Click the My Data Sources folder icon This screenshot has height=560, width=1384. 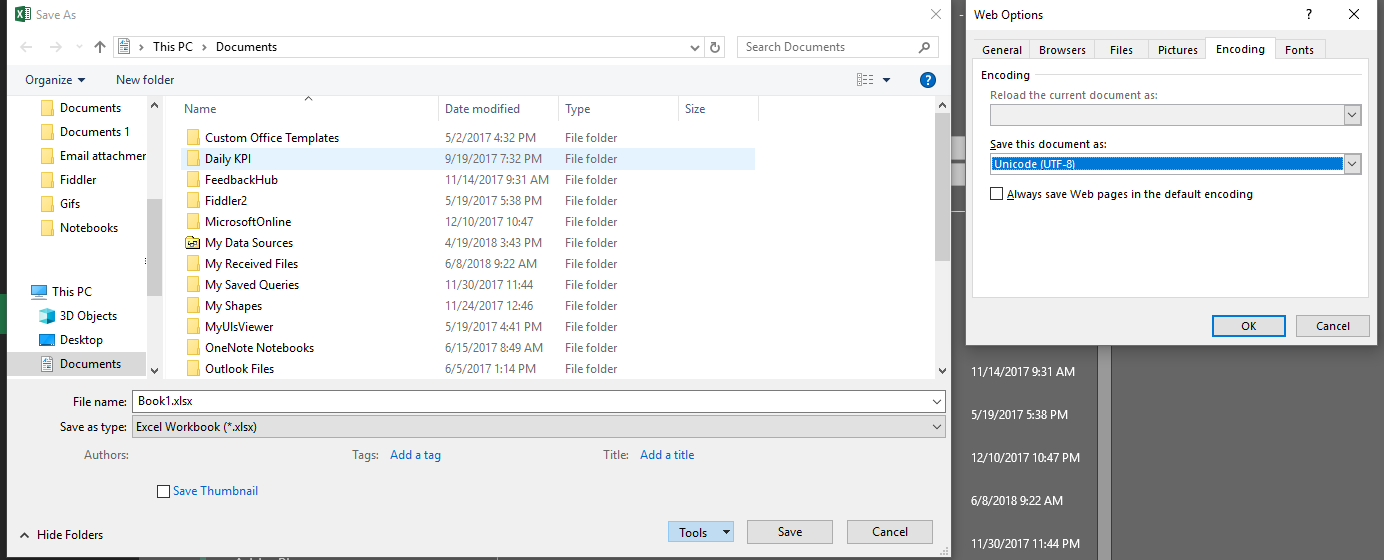pos(193,243)
